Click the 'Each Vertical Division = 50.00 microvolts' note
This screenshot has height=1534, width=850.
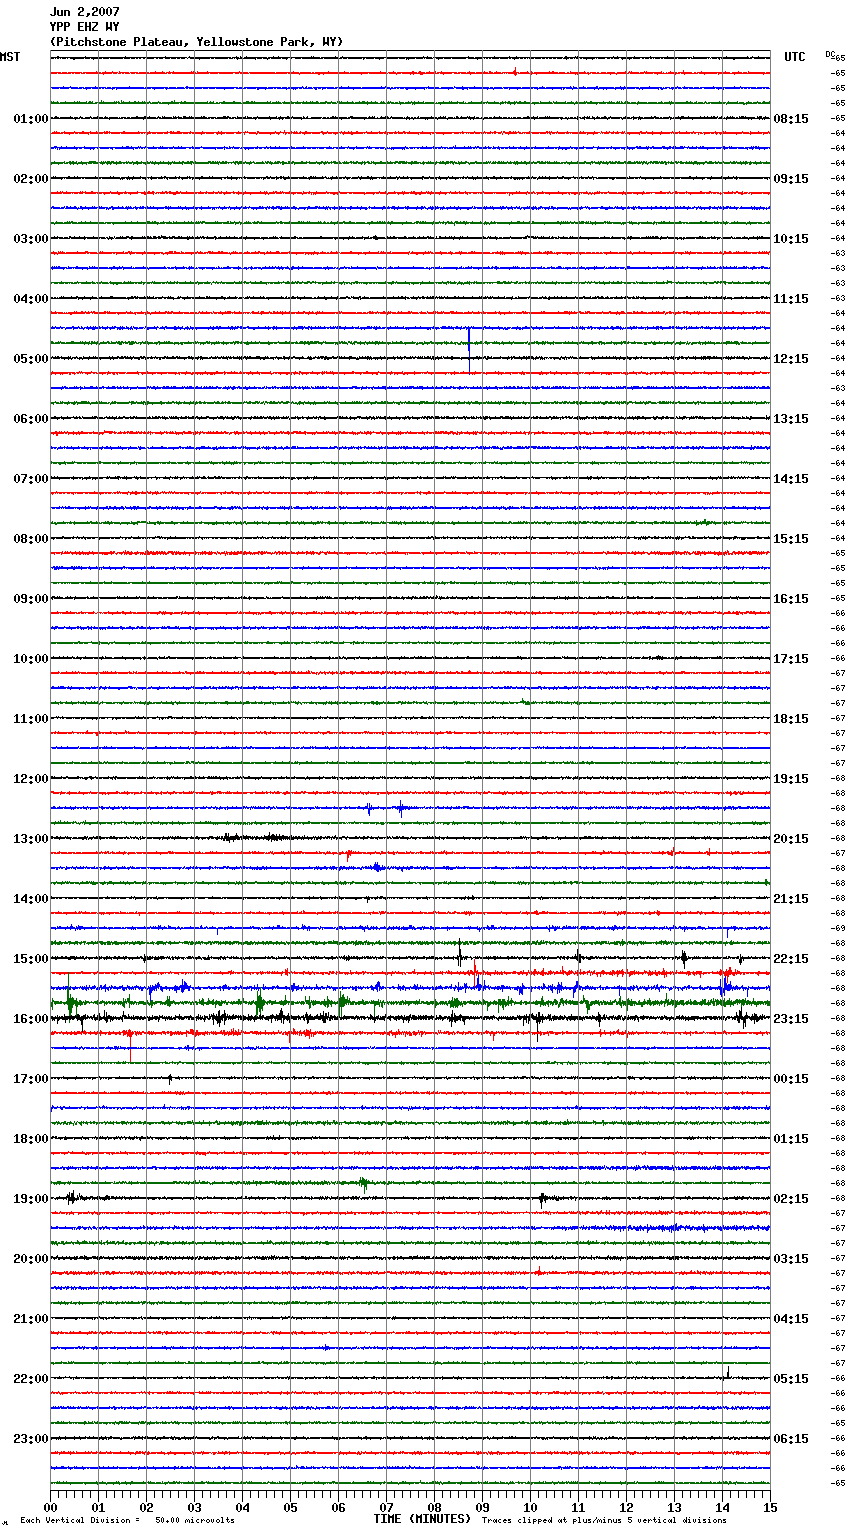click(x=127, y=1521)
